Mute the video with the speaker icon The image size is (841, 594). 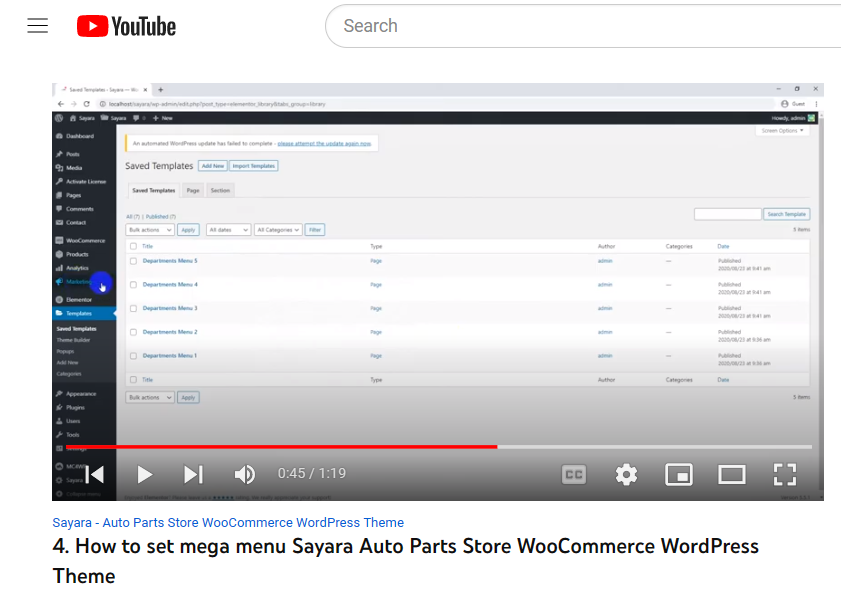pyautogui.click(x=245, y=474)
